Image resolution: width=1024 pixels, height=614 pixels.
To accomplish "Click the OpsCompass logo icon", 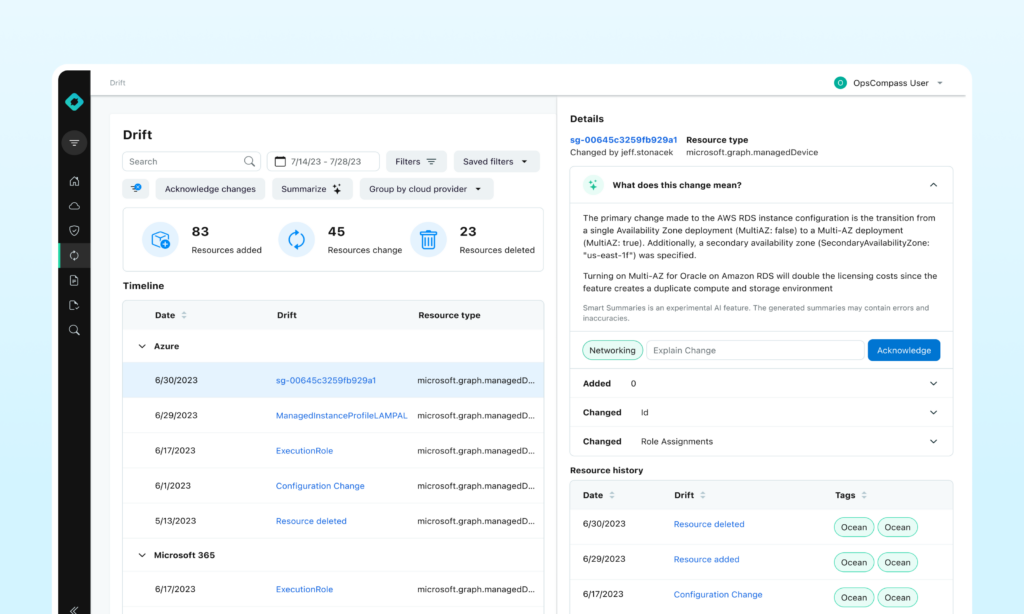I will [x=74, y=102].
